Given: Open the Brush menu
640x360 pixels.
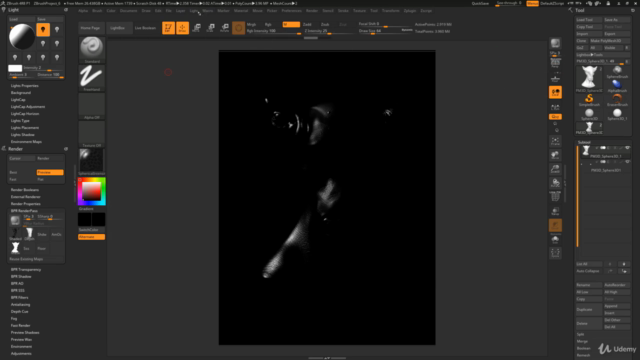Looking at the screenshot, I should pyautogui.click(x=97, y=11).
